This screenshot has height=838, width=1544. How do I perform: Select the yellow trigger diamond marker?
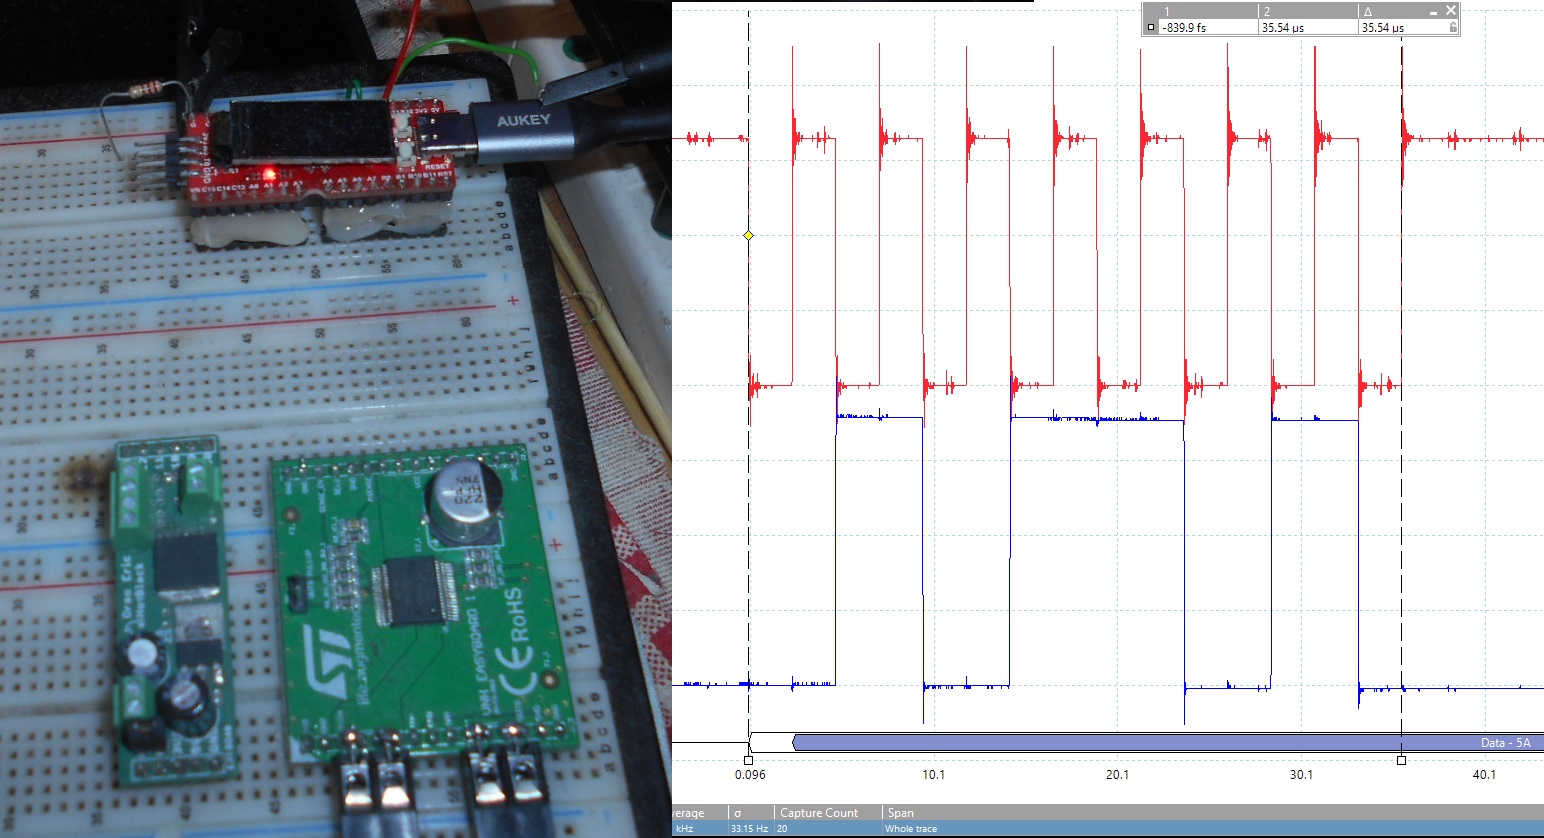click(x=747, y=235)
